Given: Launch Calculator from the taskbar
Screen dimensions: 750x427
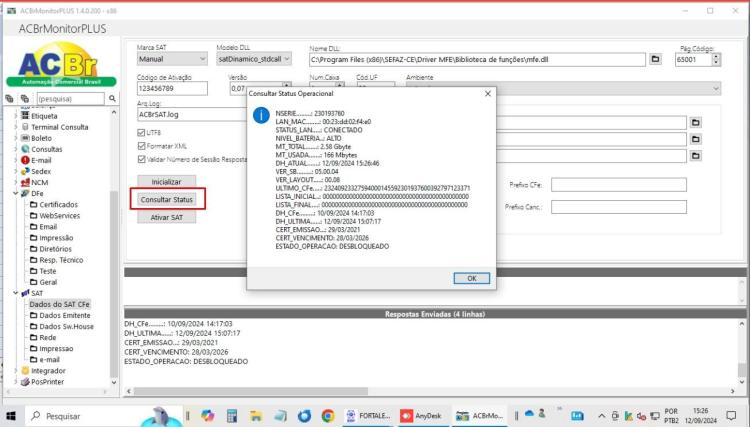Looking at the screenshot, I should (x=232, y=416).
